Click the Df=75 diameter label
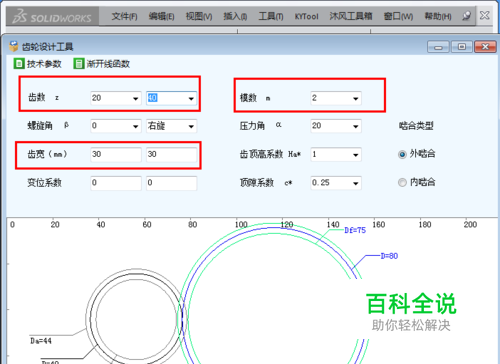The image size is (500, 364). (x=355, y=230)
